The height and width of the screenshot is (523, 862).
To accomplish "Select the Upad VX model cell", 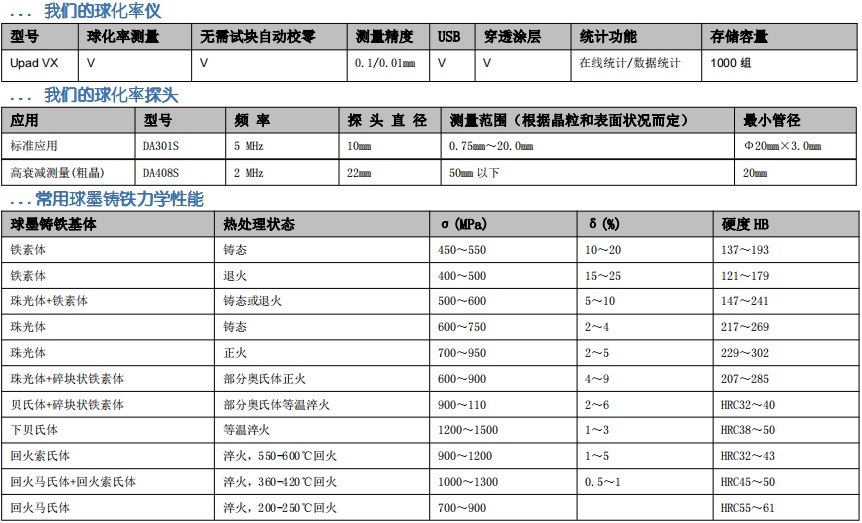I will pyautogui.click(x=34, y=63).
